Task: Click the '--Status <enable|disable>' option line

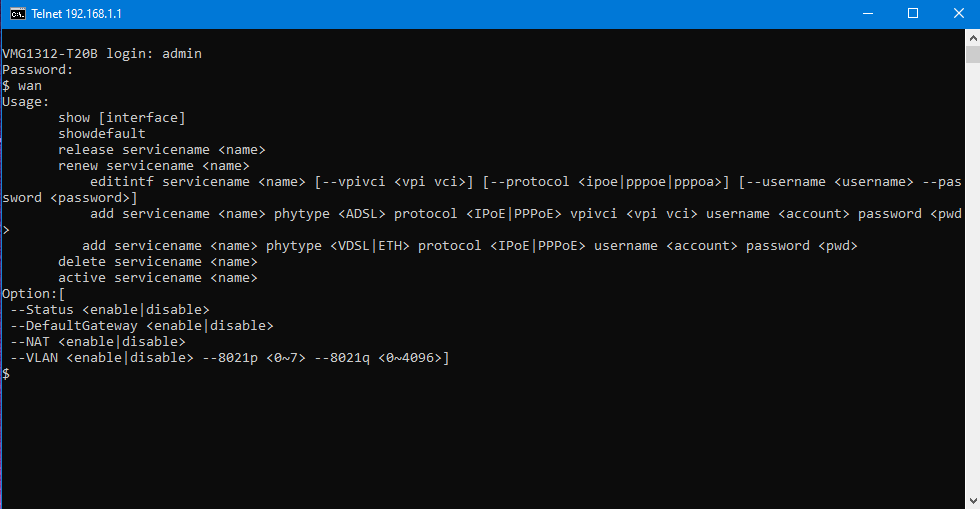Action: point(110,310)
